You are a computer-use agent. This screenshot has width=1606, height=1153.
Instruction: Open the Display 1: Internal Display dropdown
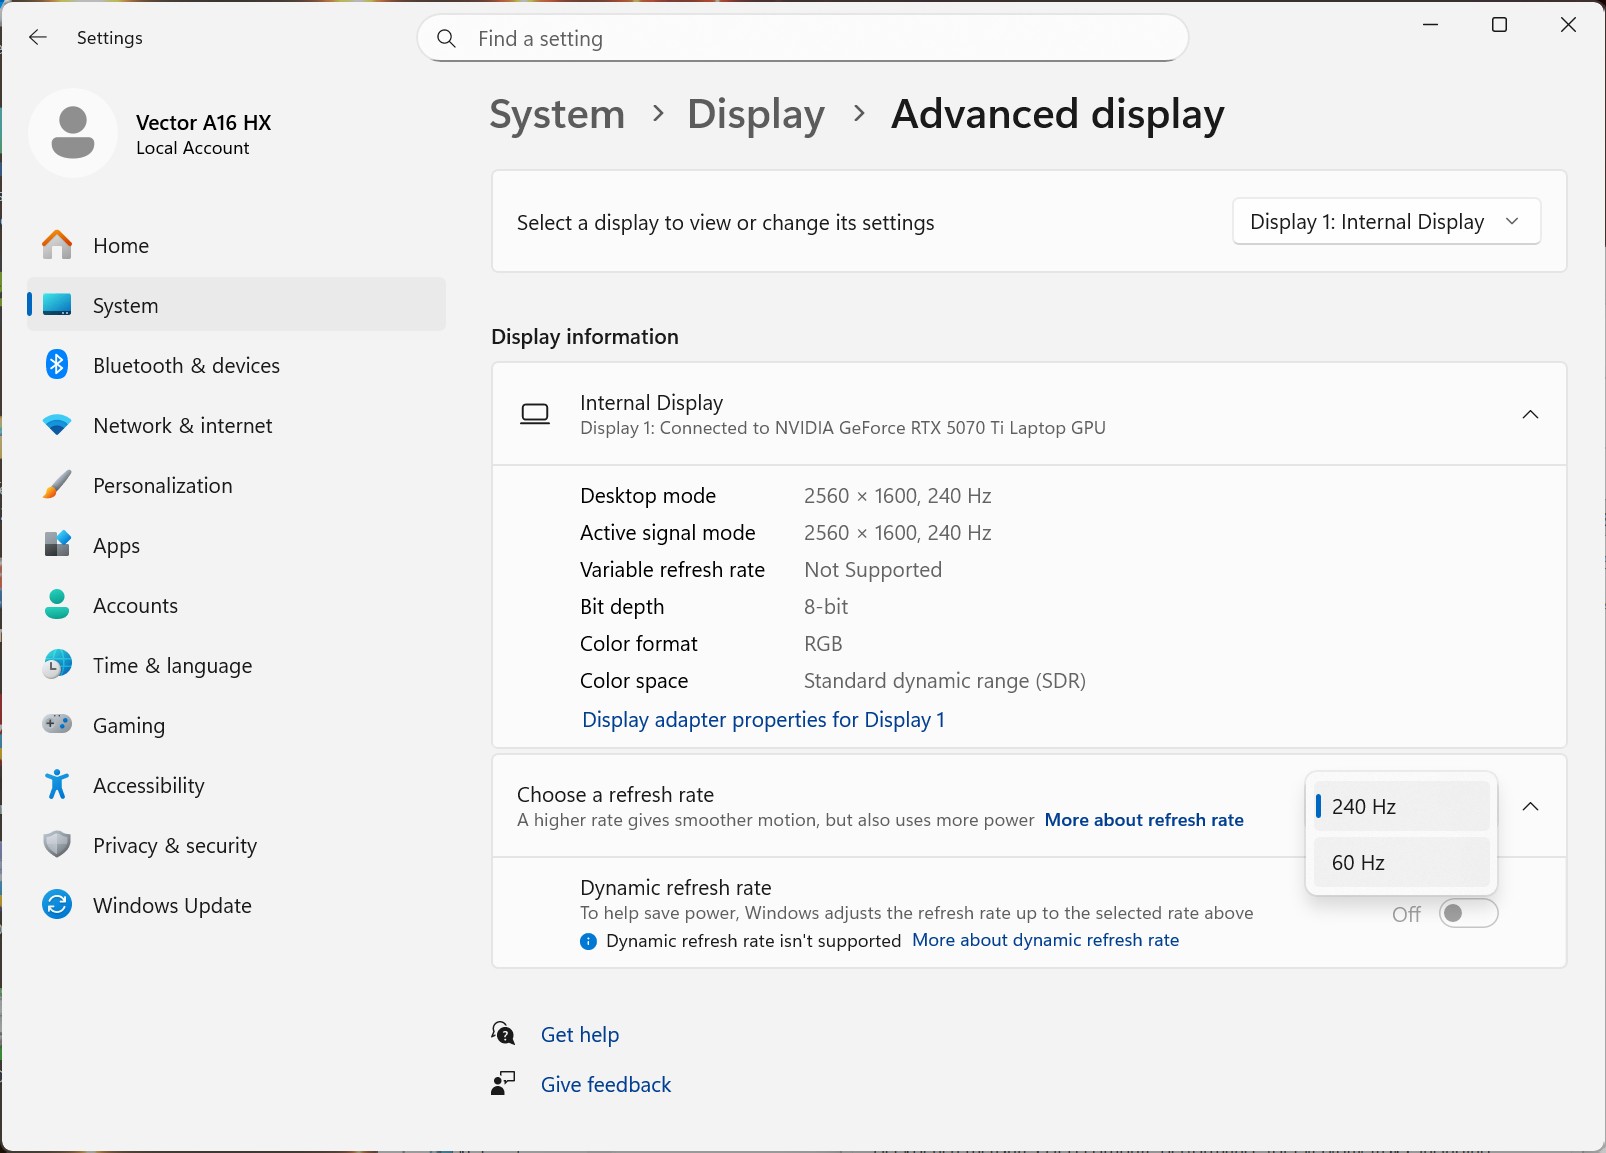tap(1385, 222)
